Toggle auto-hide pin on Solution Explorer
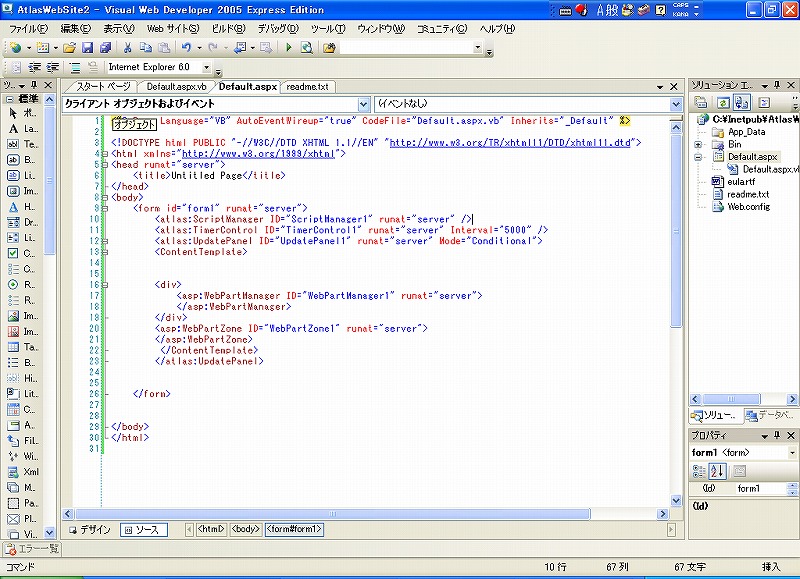The width and height of the screenshot is (800, 579). pyautogui.click(x=777, y=85)
